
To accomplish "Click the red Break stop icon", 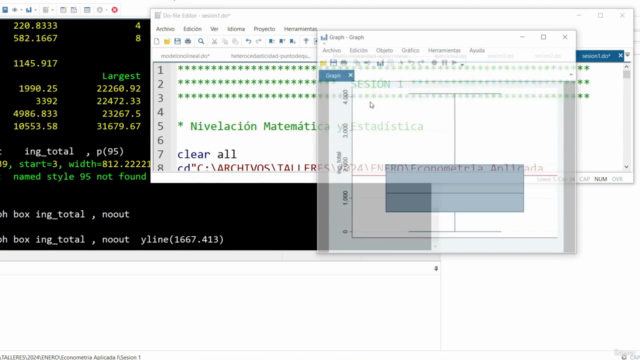I will click(115, 10).
